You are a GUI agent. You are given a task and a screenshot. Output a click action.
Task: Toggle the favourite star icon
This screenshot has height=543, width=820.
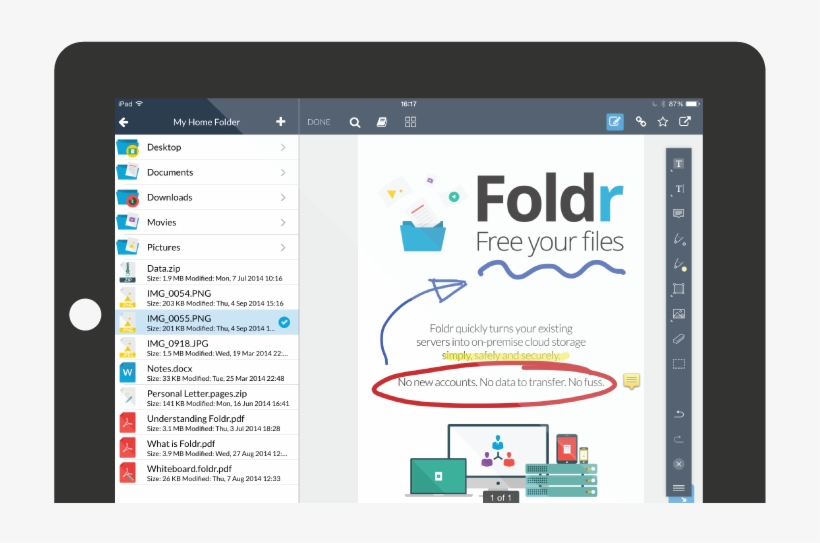662,122
